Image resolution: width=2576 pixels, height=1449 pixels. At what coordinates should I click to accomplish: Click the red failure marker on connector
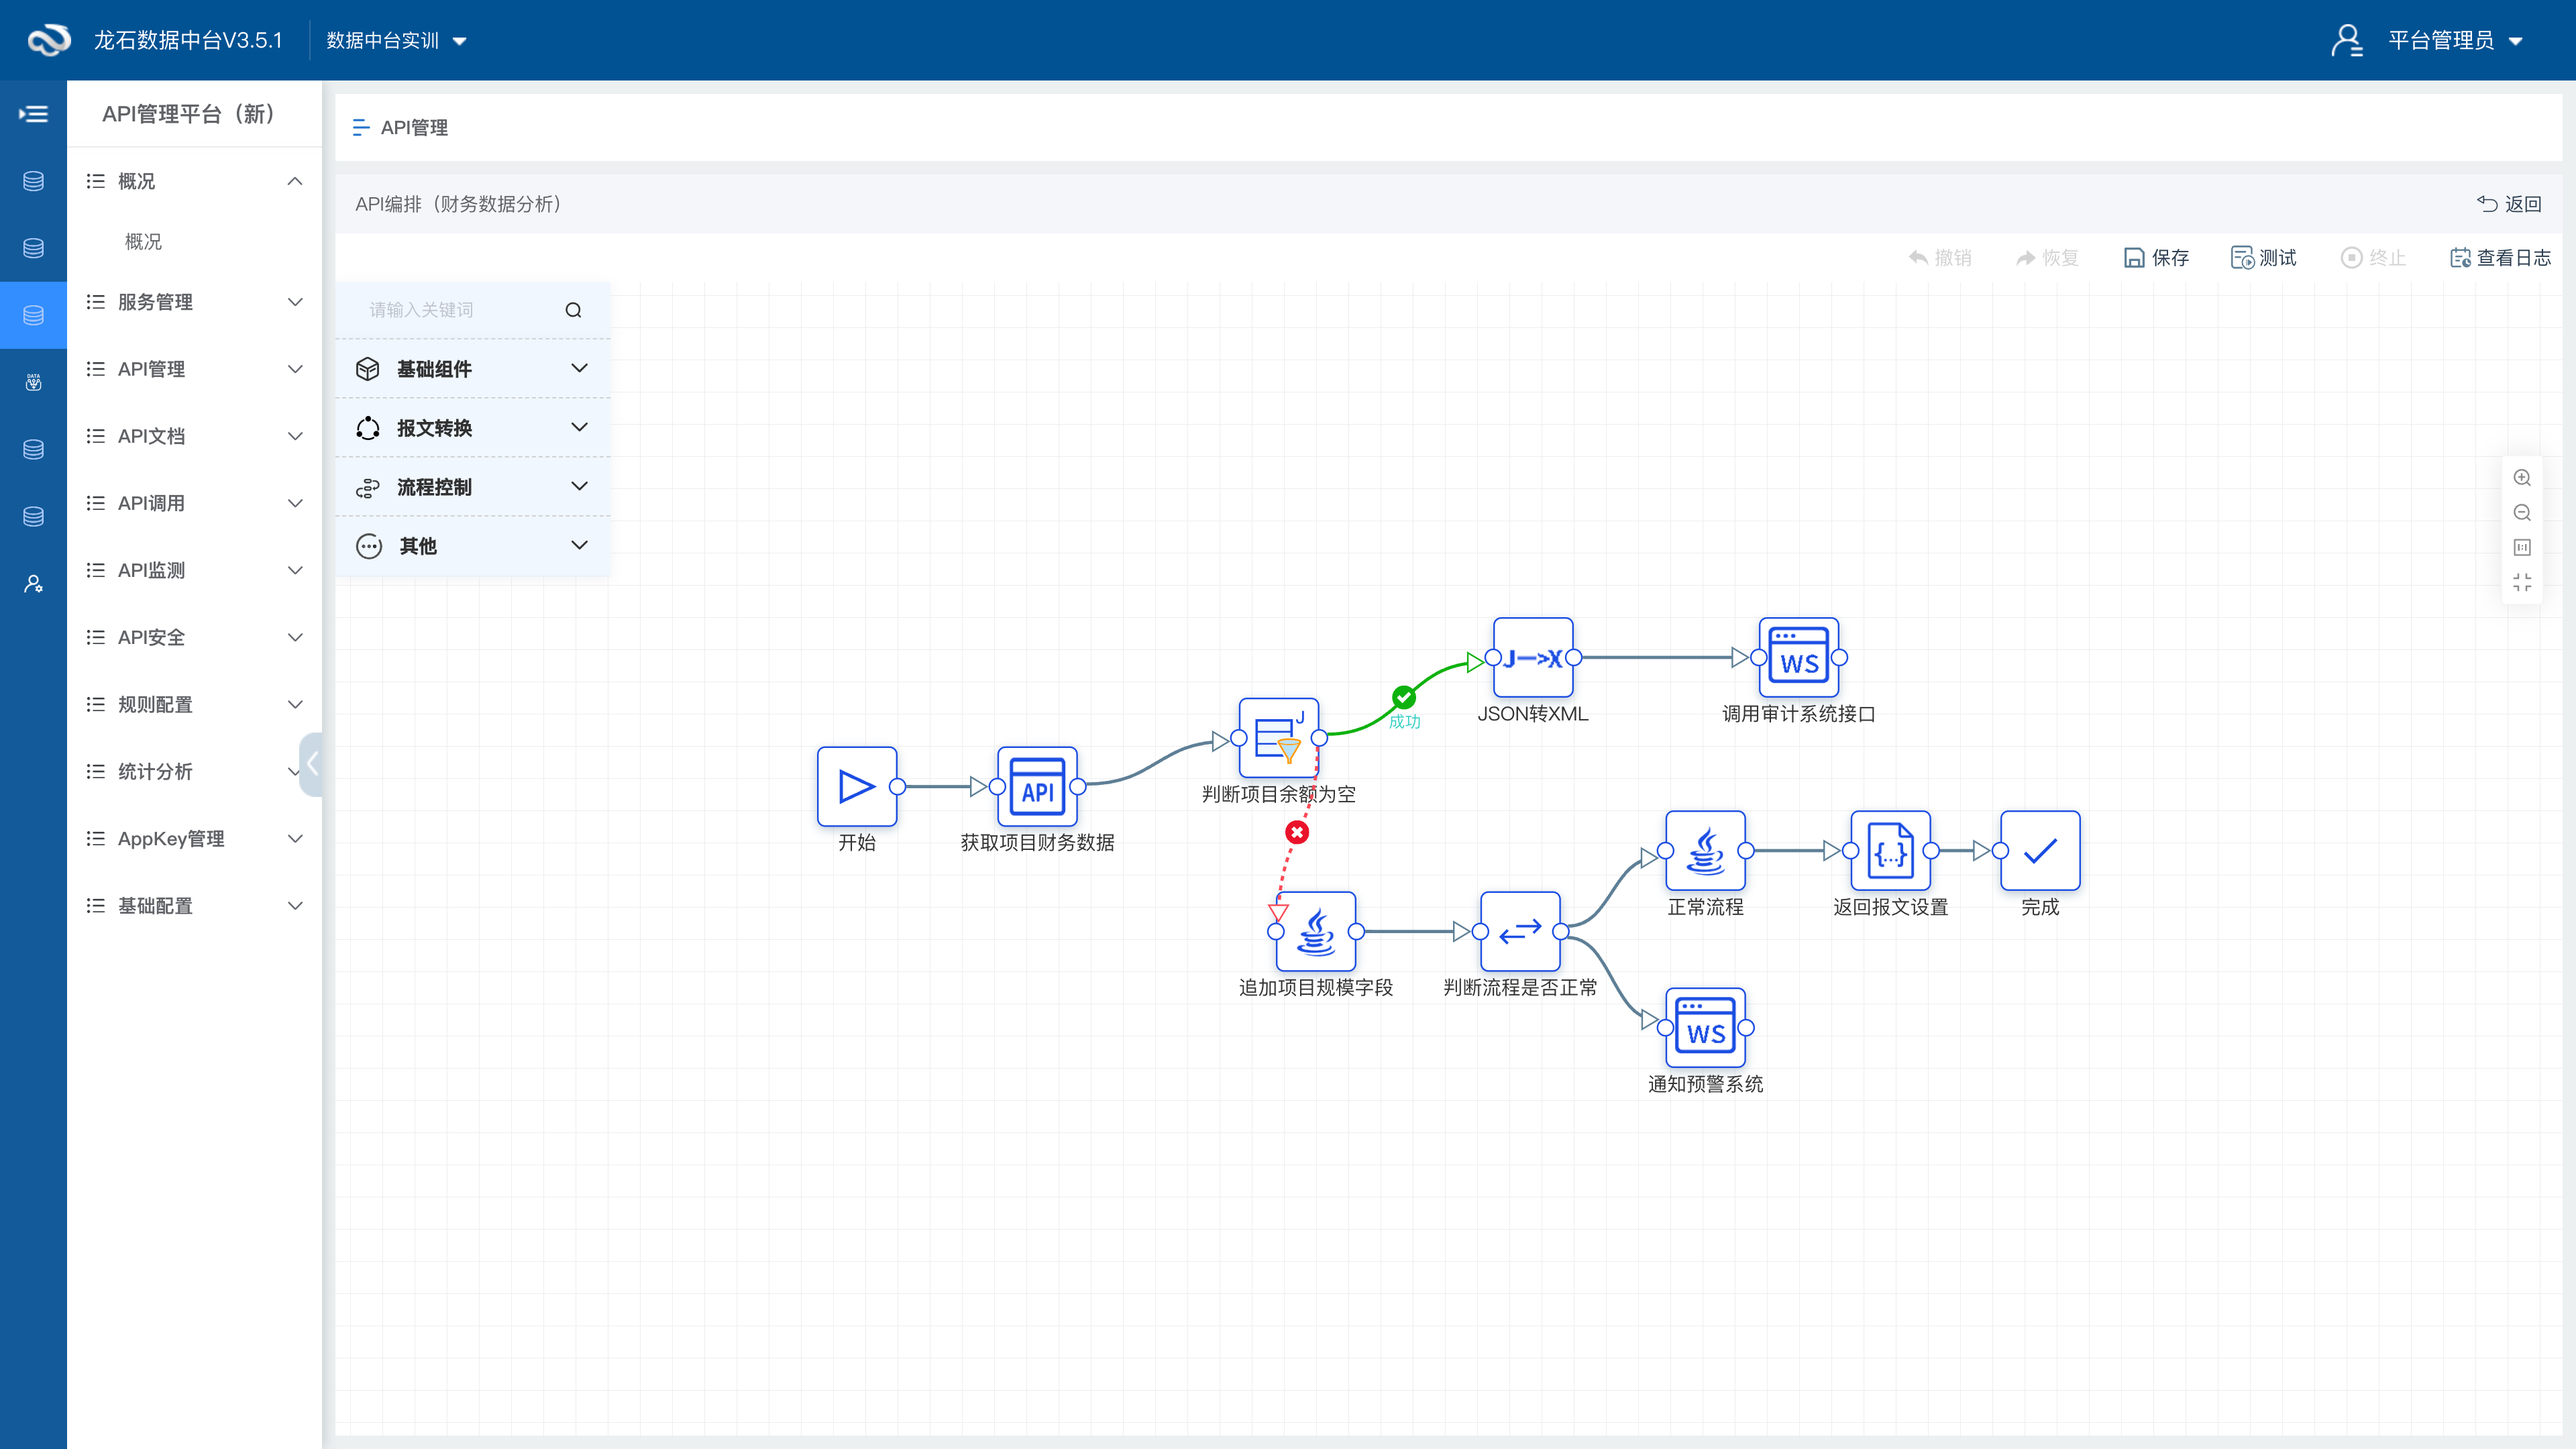click(1297, 832)
